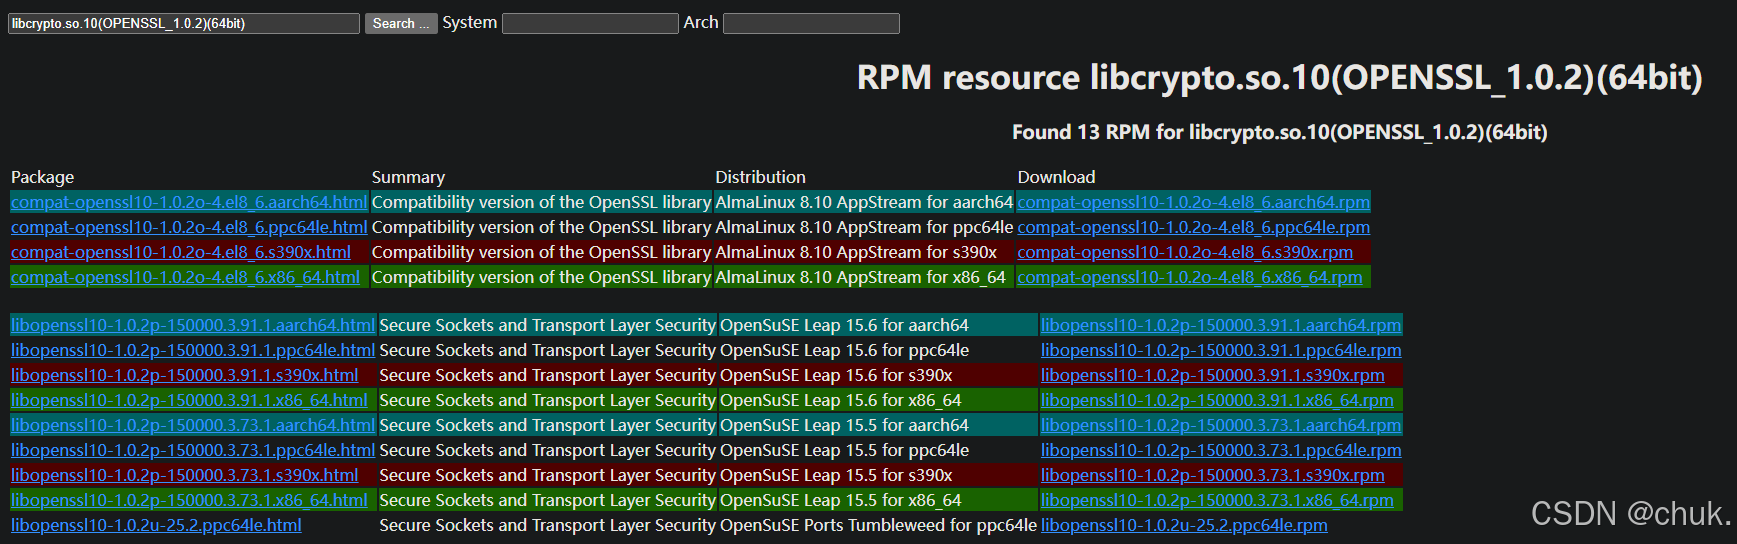Download libopenssl10-1.0.2u-25.2.ppc64le.rpm
1737x544 pixels.
1184,525
